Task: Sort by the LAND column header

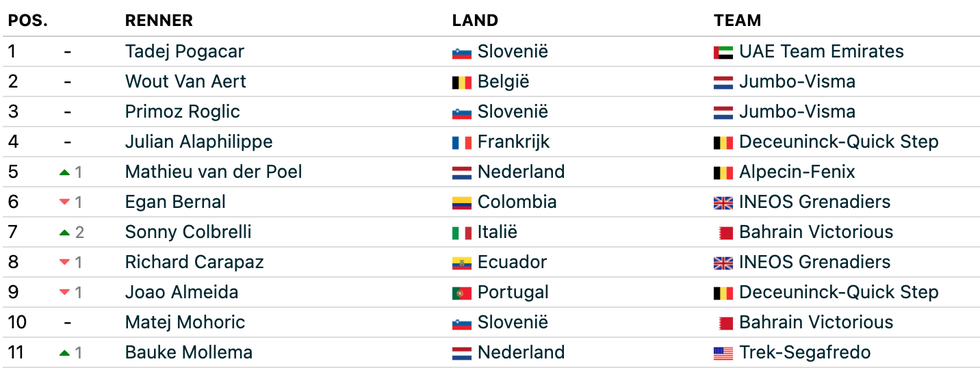Action: pyautogui.click(x=475, y=21)
